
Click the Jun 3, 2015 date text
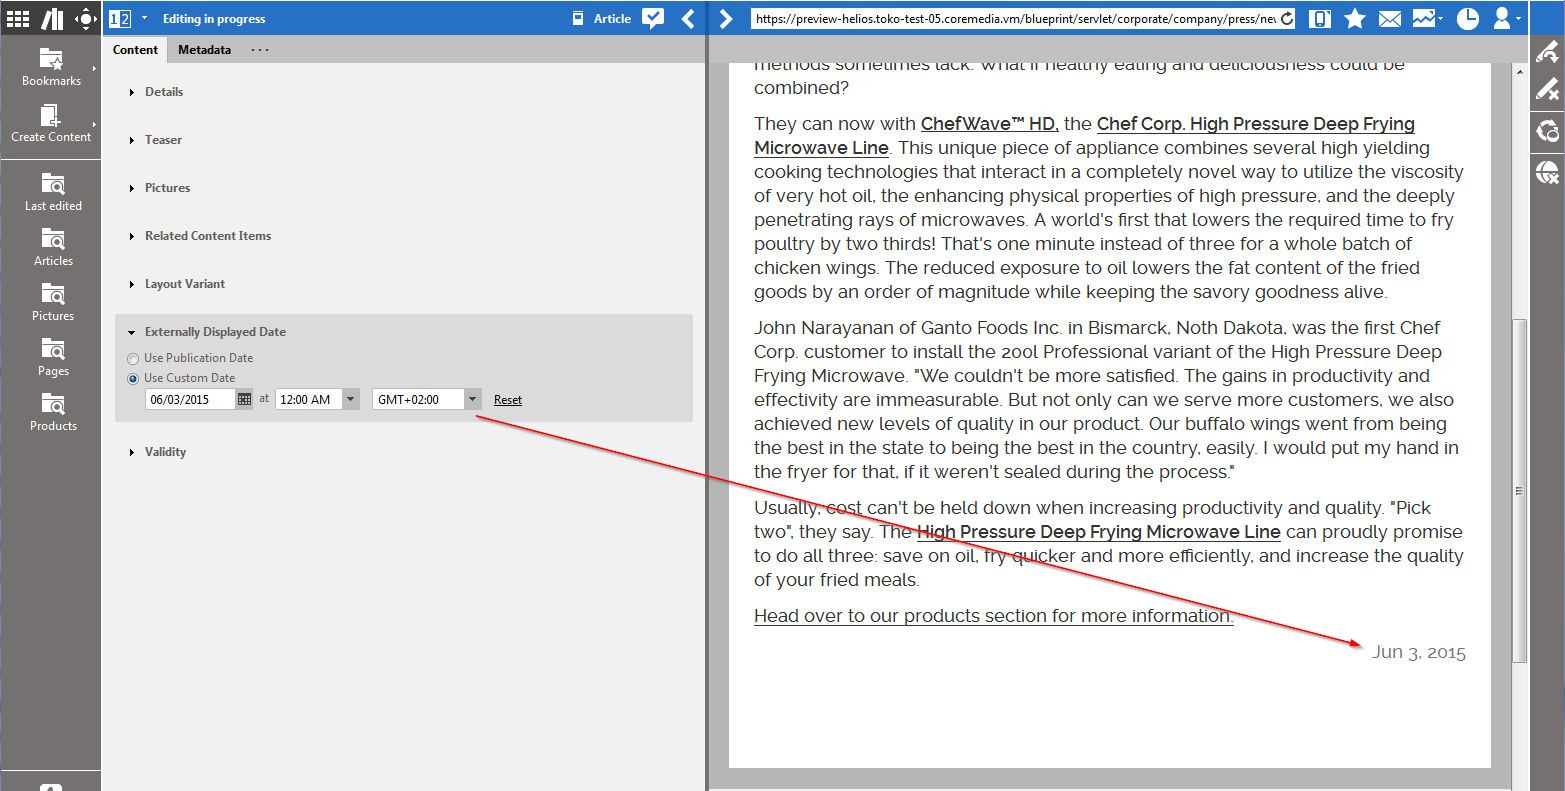click(x=1419, y=653)
